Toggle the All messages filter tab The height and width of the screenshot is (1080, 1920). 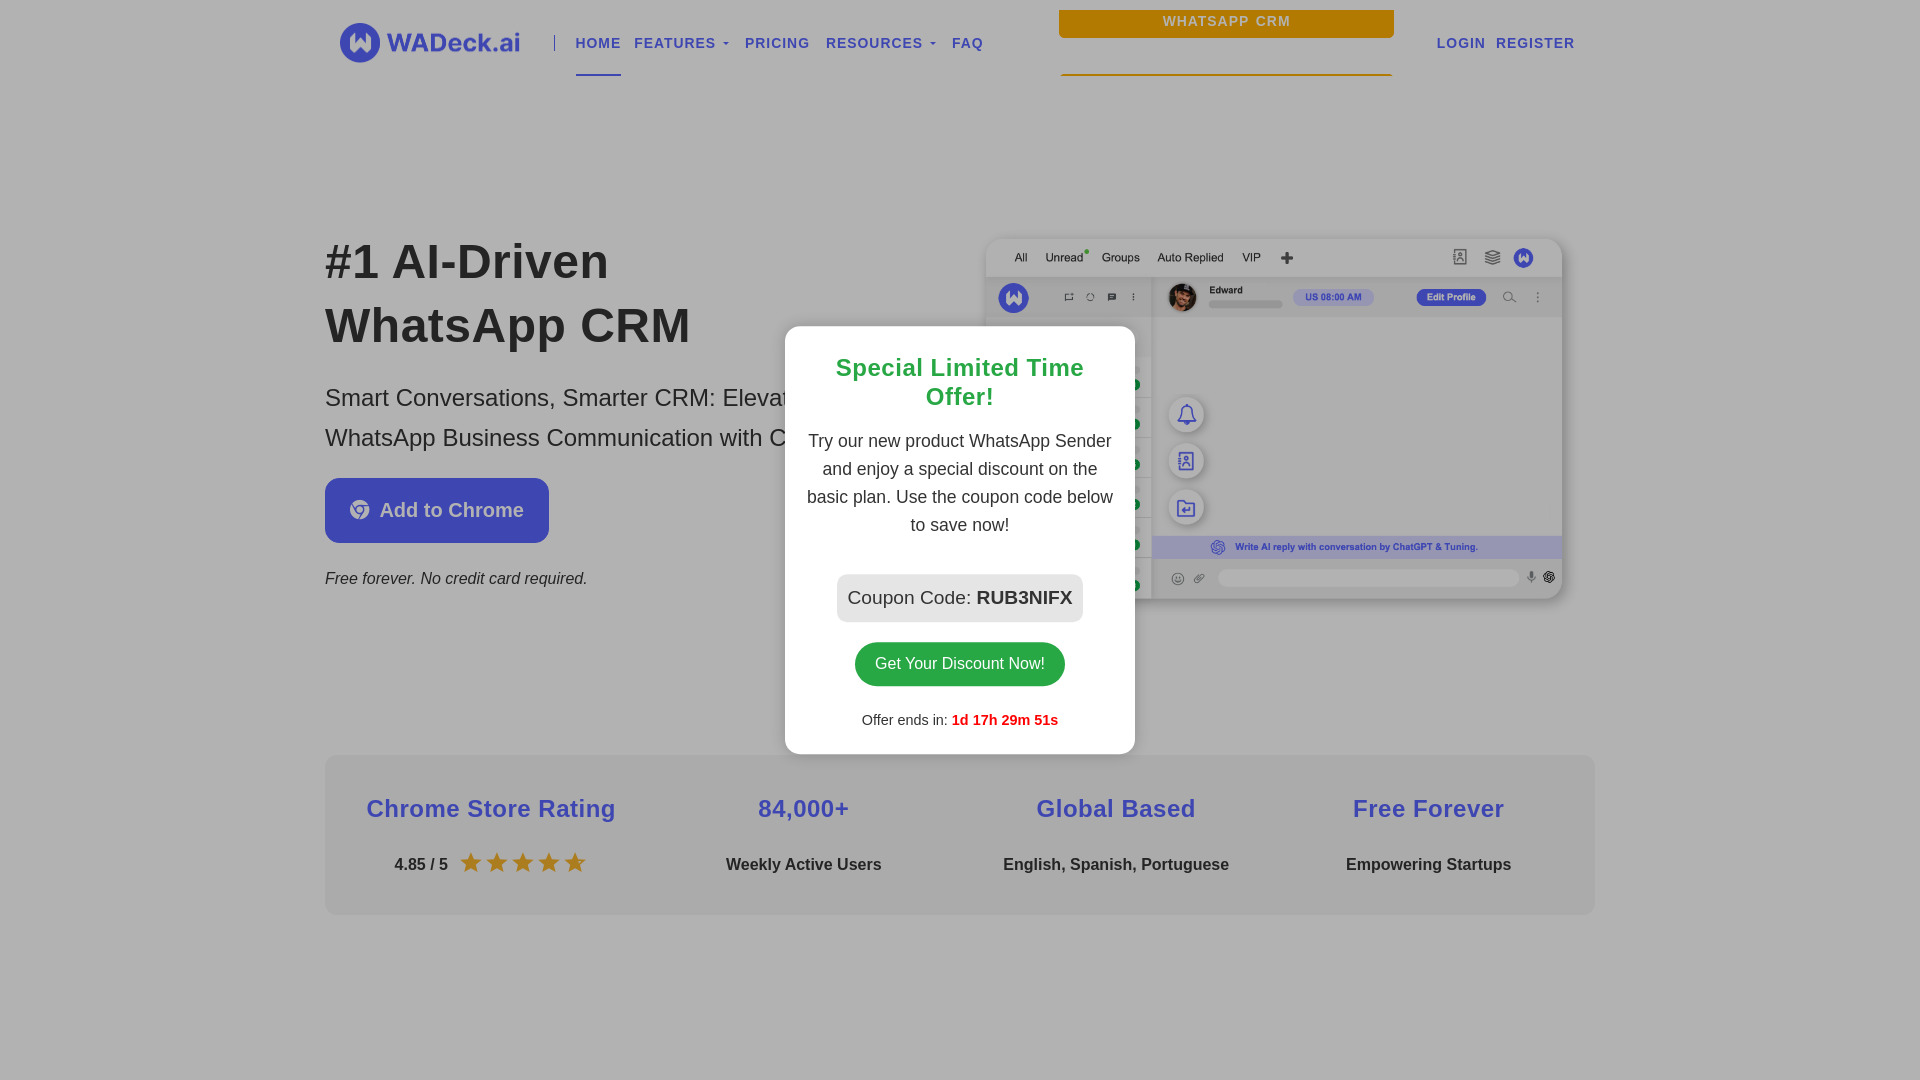tap(1022, 257)
